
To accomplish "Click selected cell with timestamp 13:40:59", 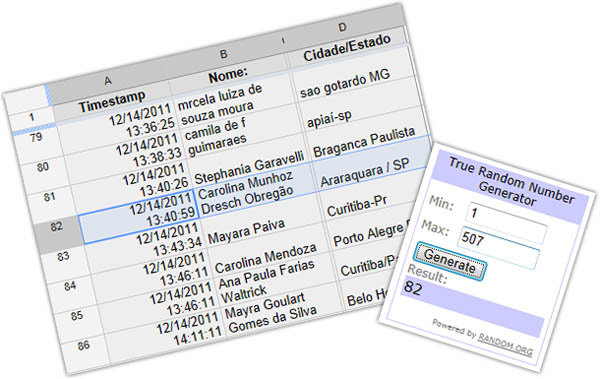I will point(140,216).
